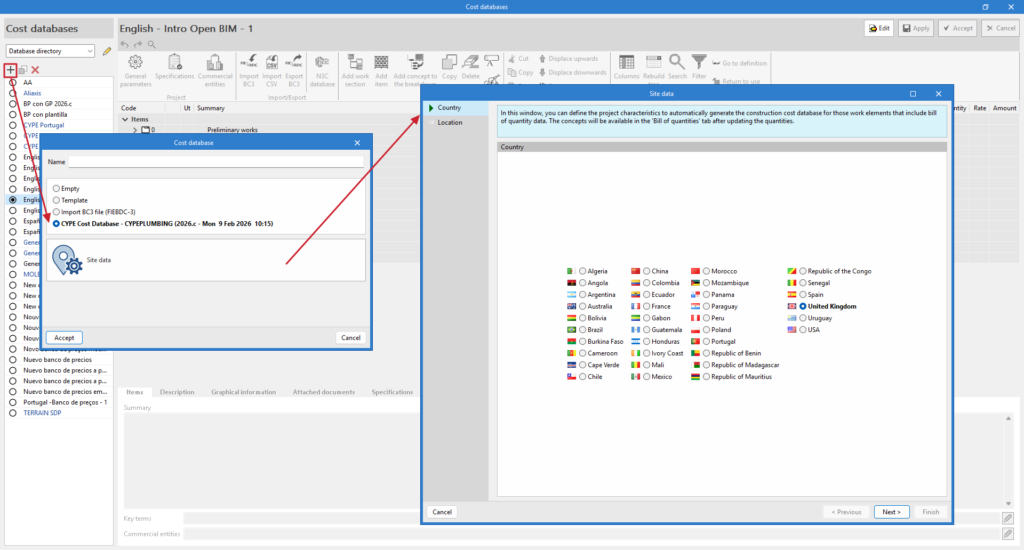The width and height of the screenshot is (1024, 550).
Task: Click the Apply button
Action: [916, 29]
